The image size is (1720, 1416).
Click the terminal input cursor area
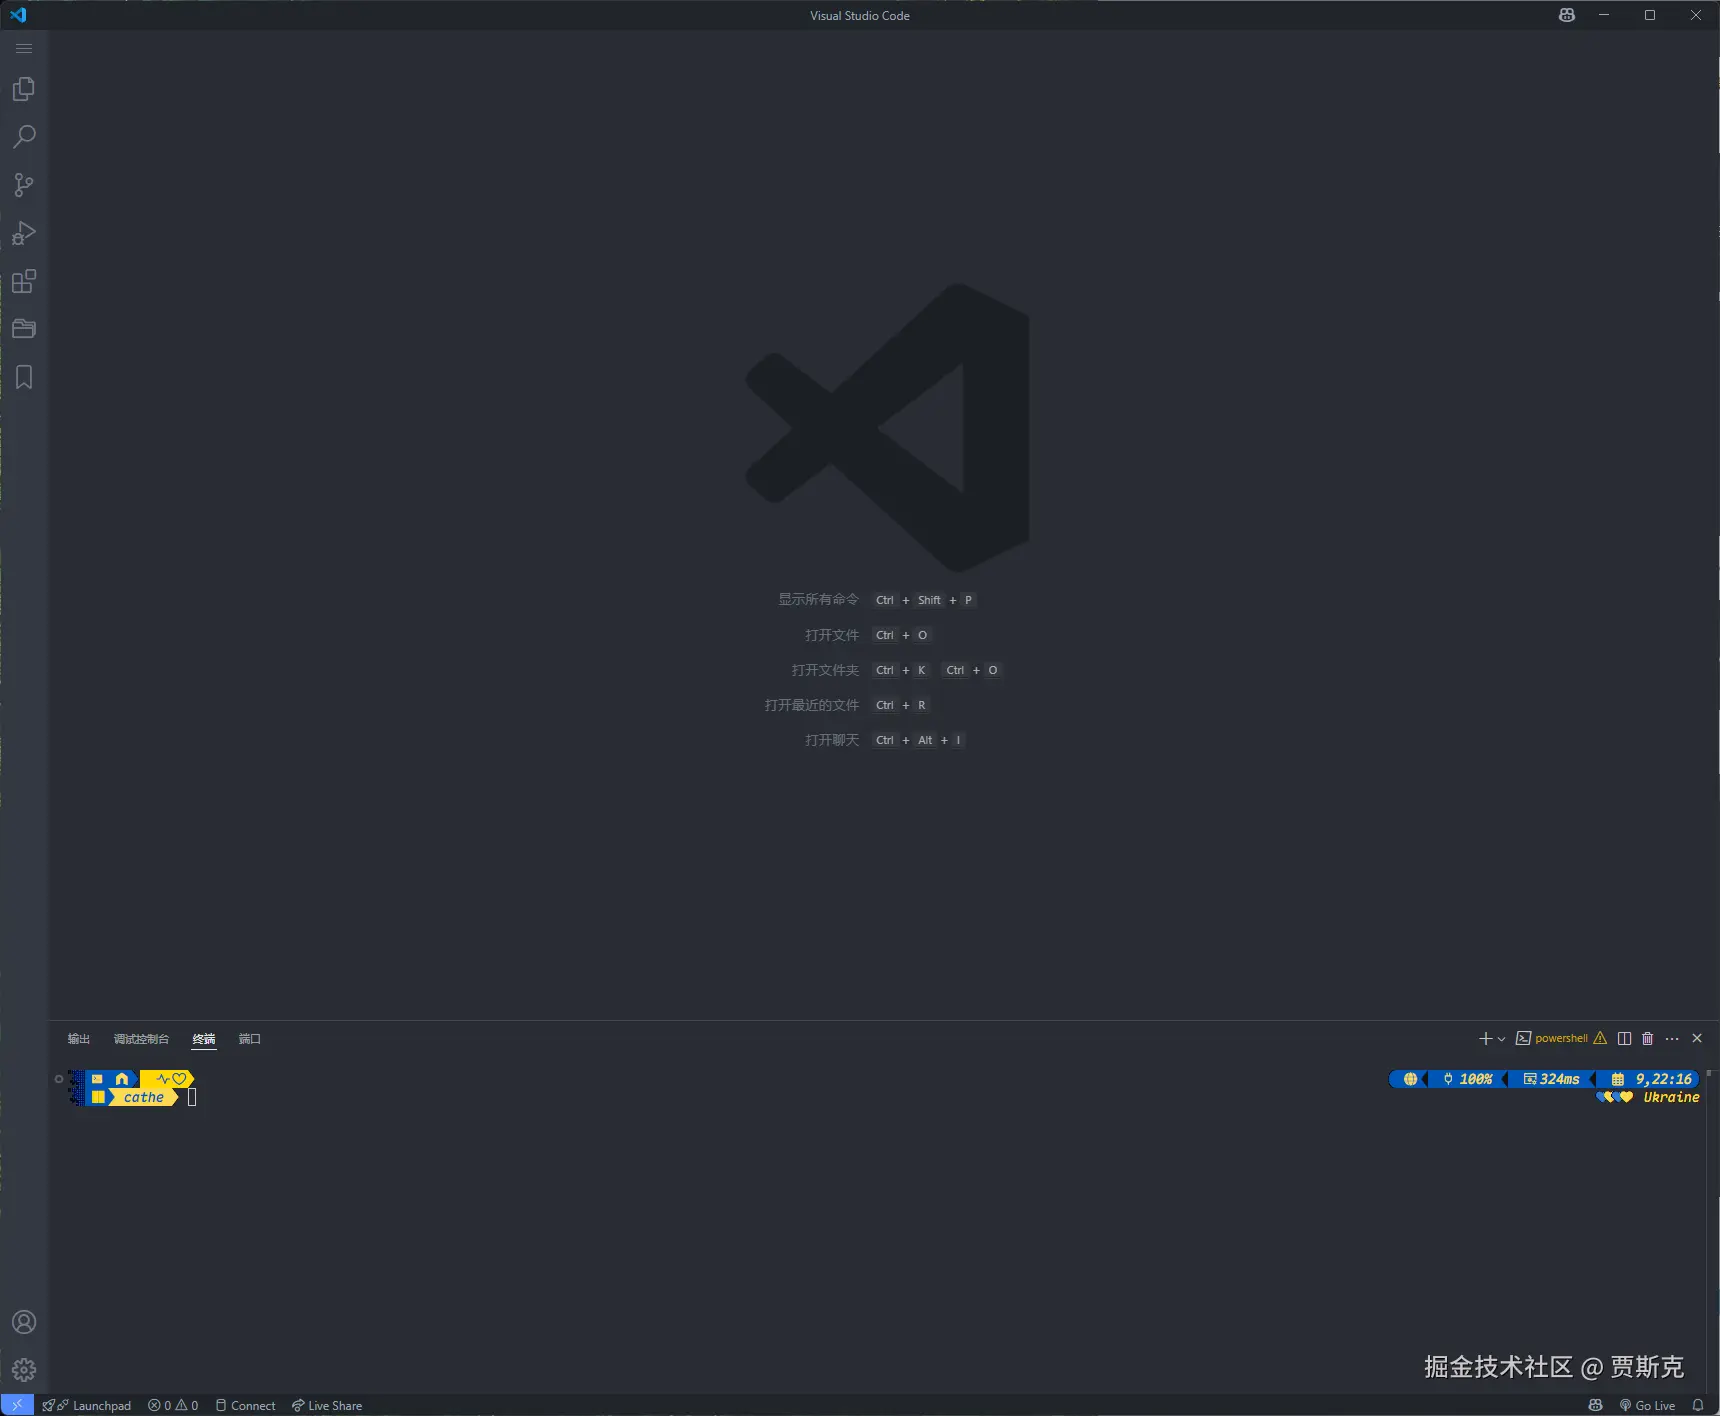(192, 1098)
